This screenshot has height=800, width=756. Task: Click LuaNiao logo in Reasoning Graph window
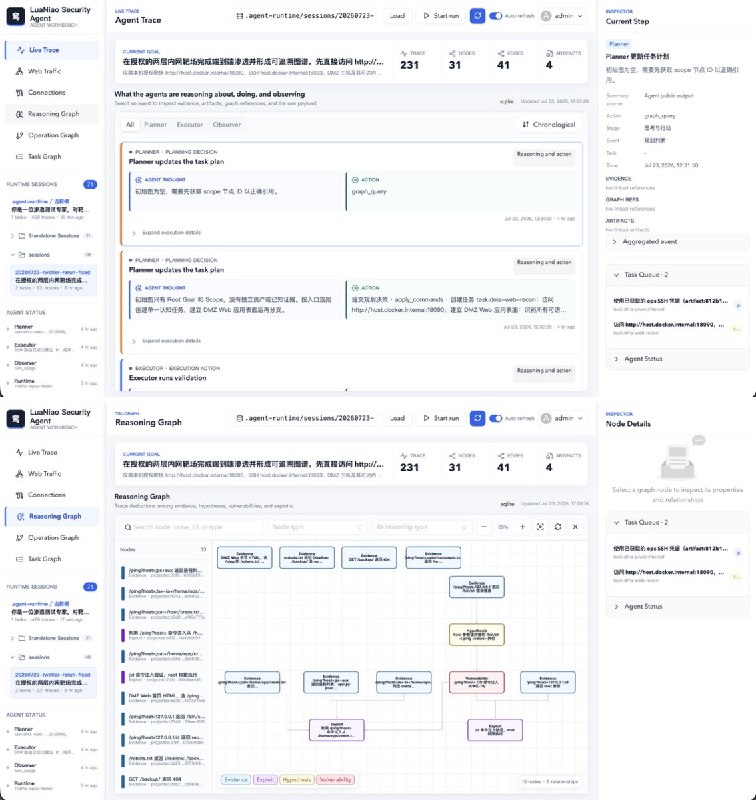[16, 419]
